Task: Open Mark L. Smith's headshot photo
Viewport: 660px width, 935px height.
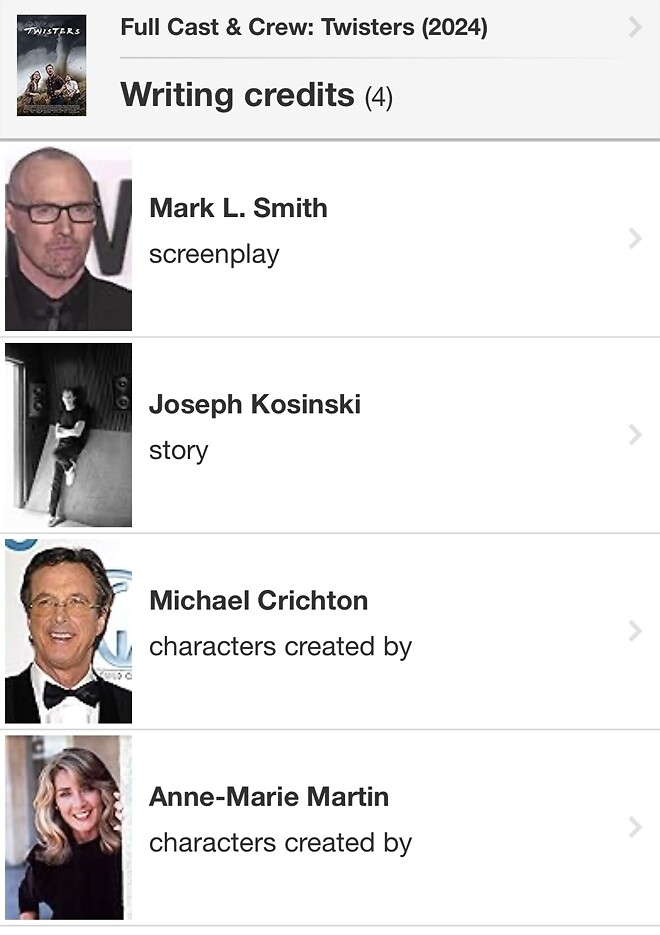Action: pyautogui.click(x=68, y=239)
